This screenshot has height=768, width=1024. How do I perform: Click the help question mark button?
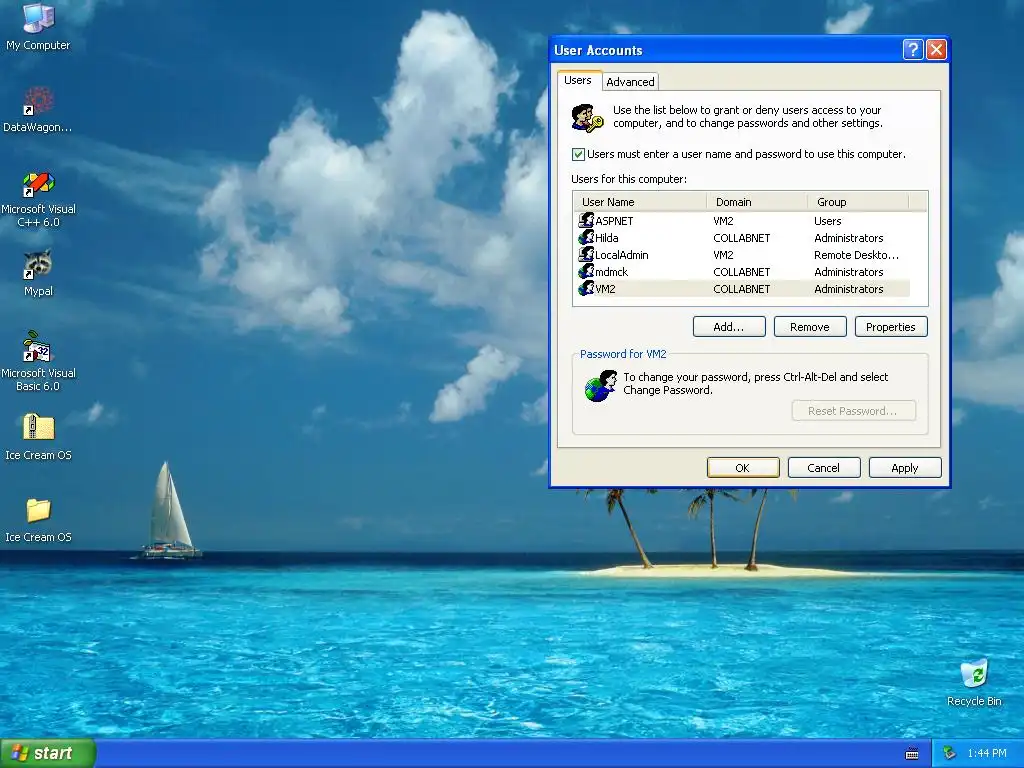pyautogui.click(x=913, y=50)
